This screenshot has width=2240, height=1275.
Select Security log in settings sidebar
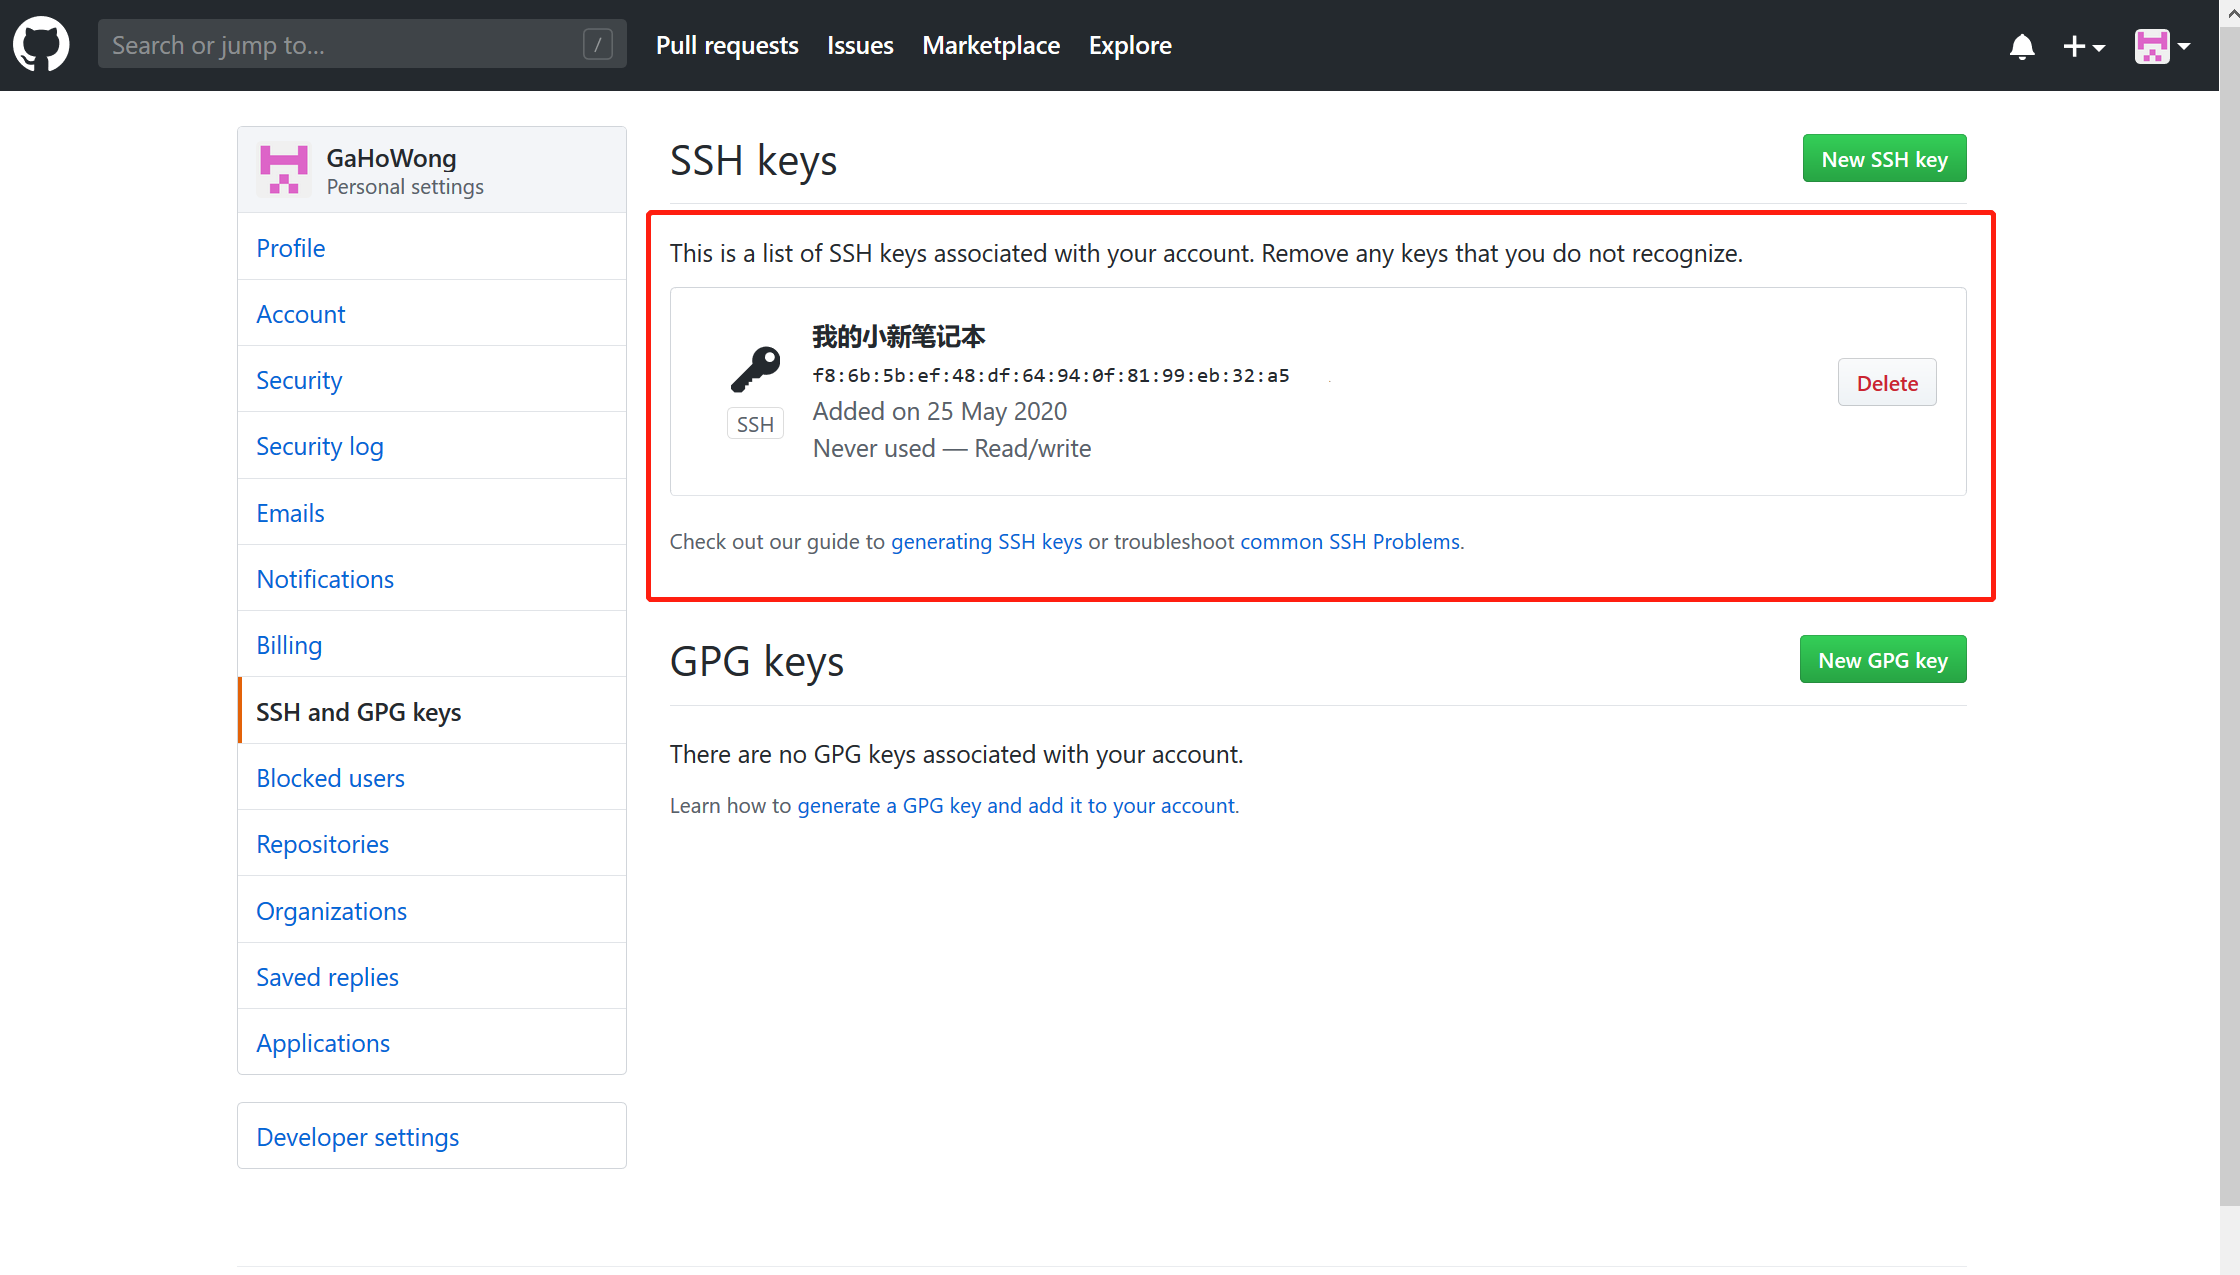(320, 446)
